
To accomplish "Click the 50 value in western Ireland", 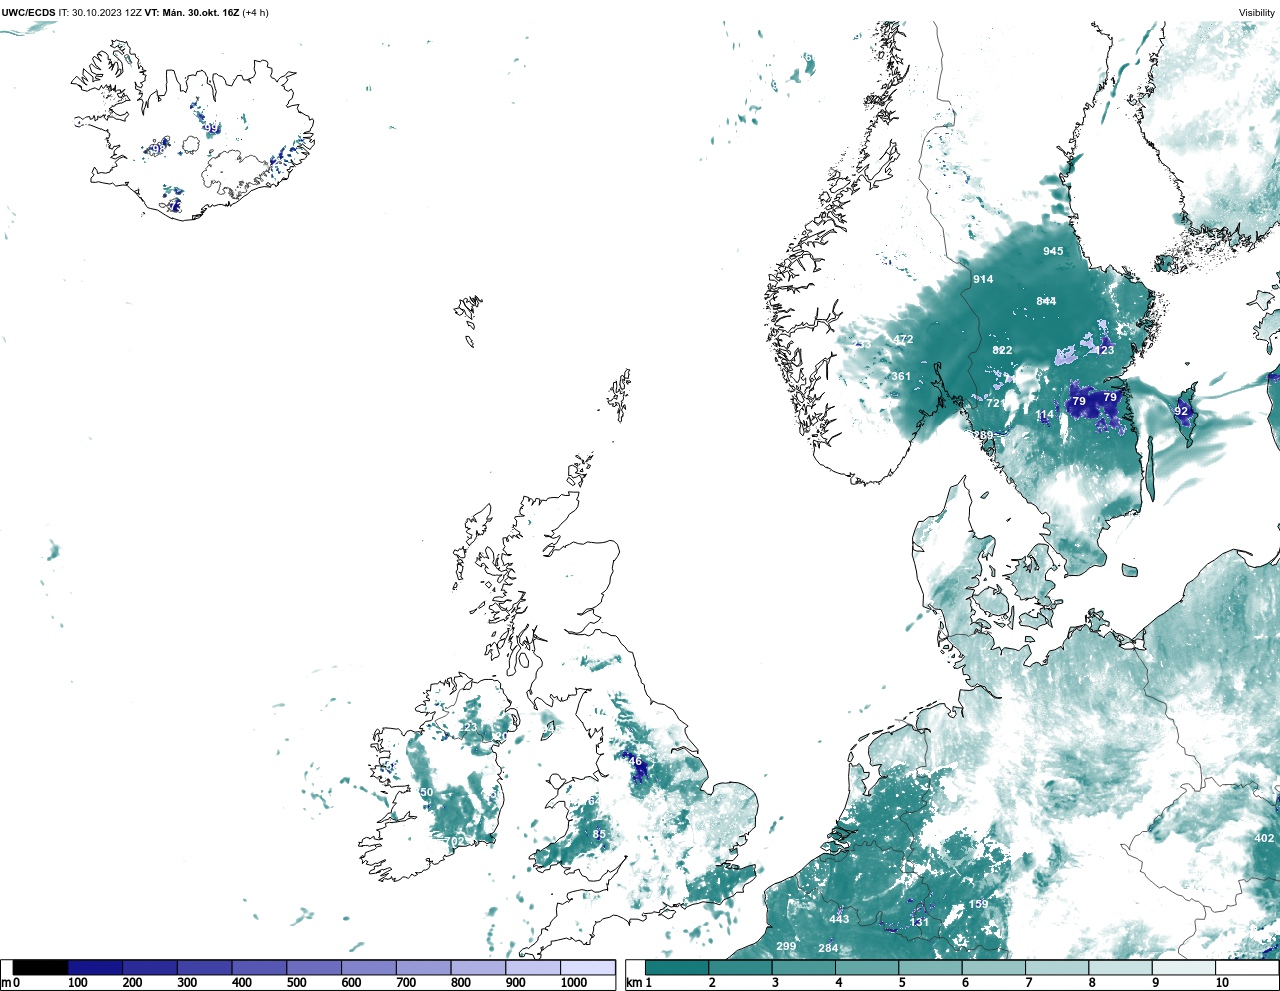I will click(x=427, y=793).
